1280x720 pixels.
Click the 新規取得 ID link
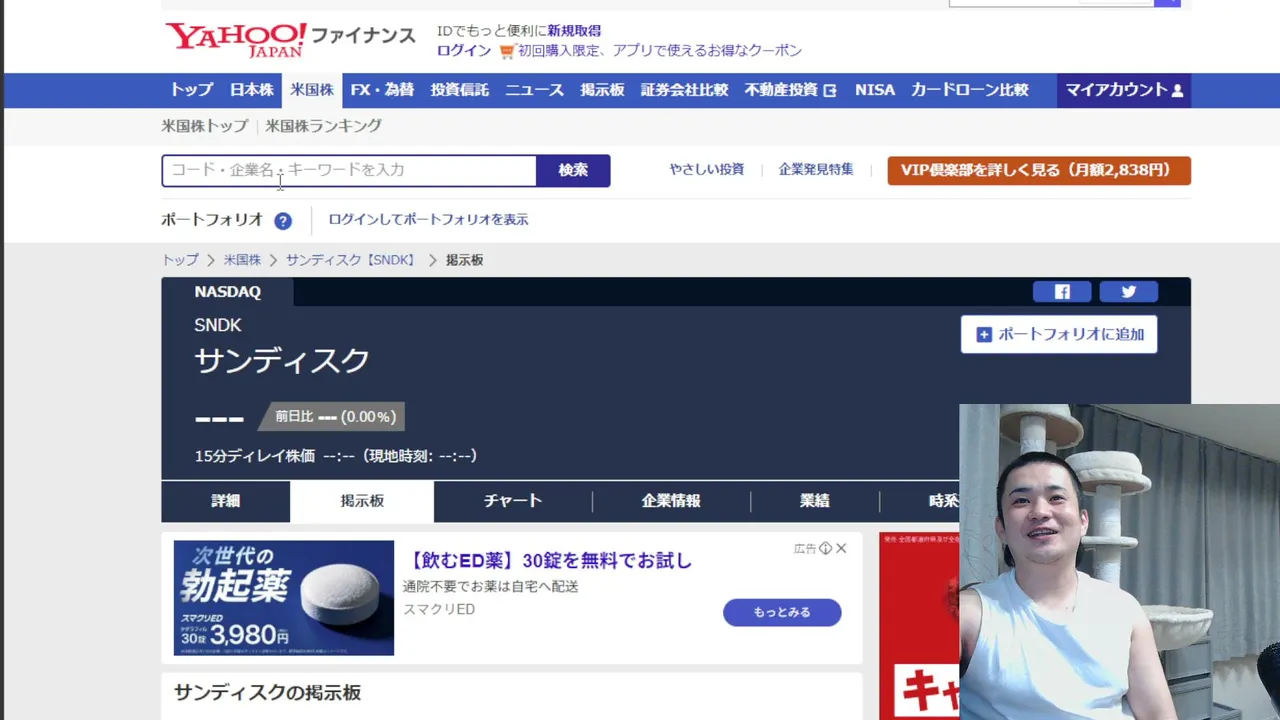click(x=574, y=31)
